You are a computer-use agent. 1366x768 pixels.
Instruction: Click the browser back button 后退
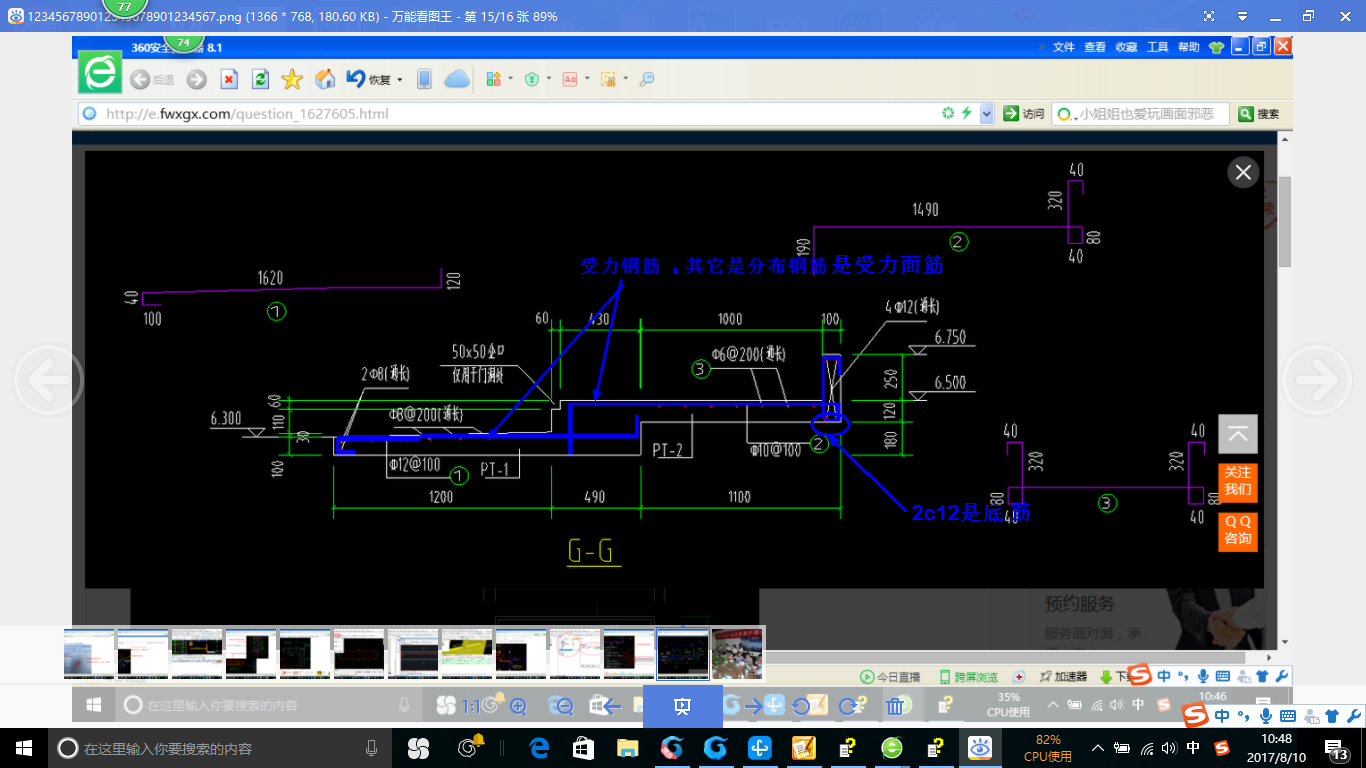[x=152, y=79]
